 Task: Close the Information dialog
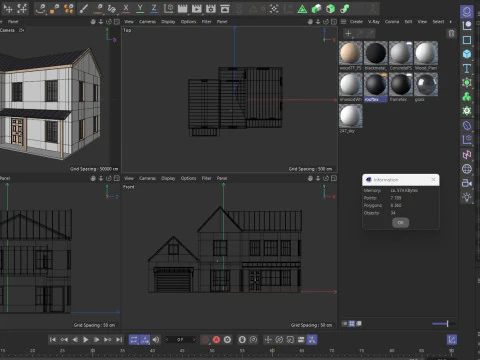coord(433,180)
